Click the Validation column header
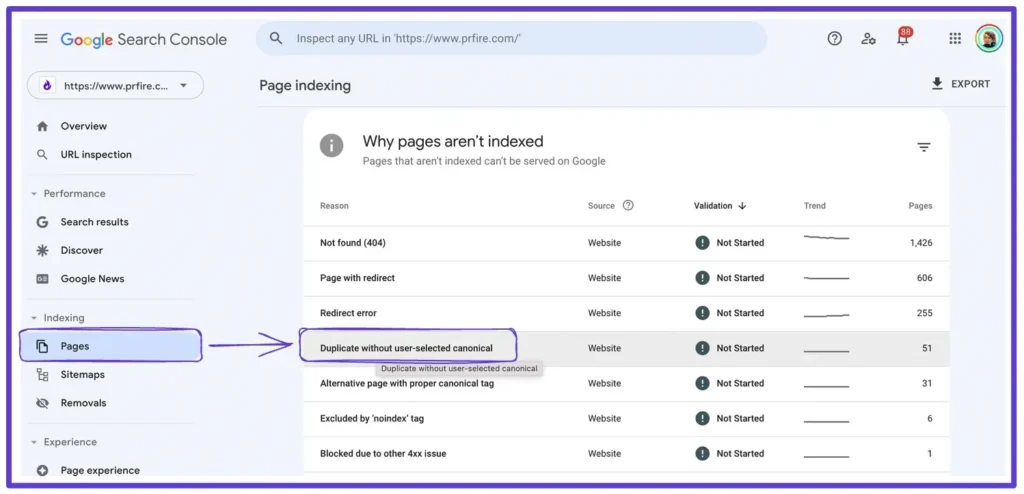The width and height of the screenshot is (1024, 494). pyautogui.click(x=712, y=205)
